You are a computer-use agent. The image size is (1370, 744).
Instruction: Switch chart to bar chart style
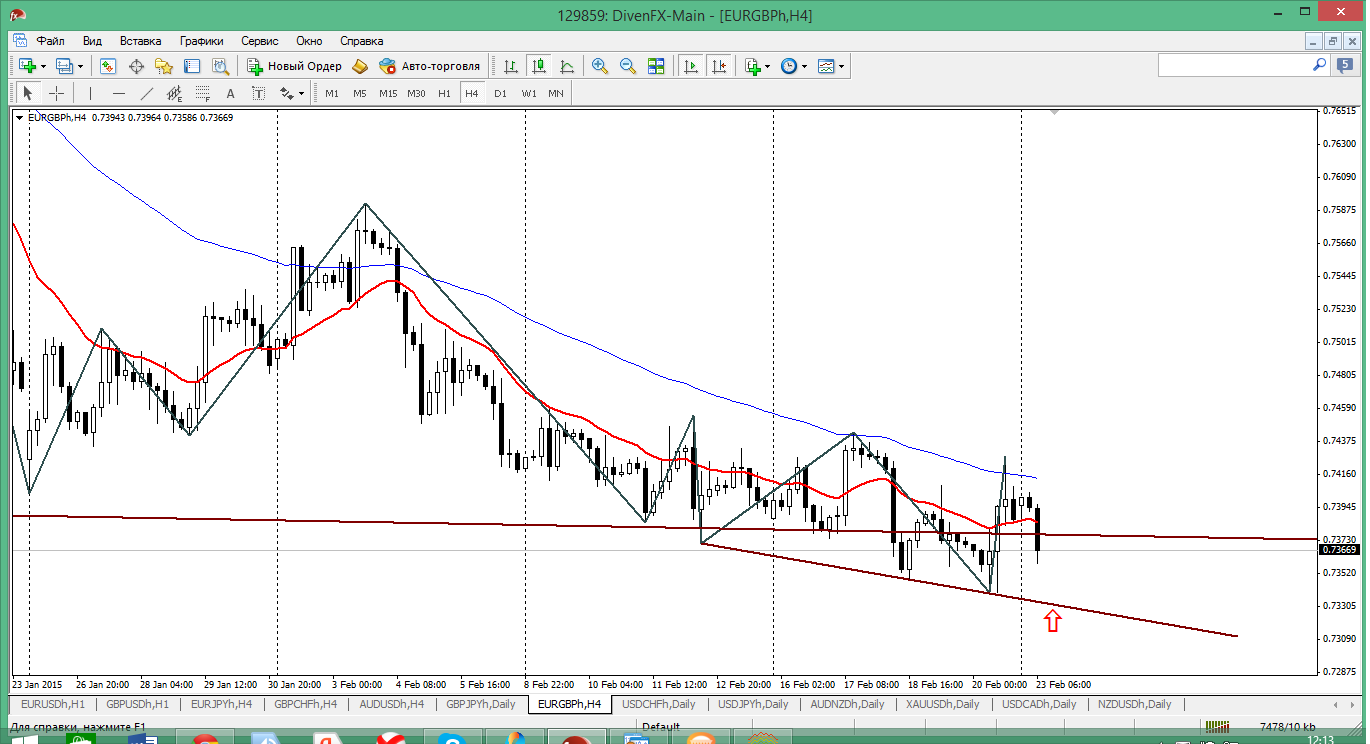pyautogui.click(x=511, y=66)
